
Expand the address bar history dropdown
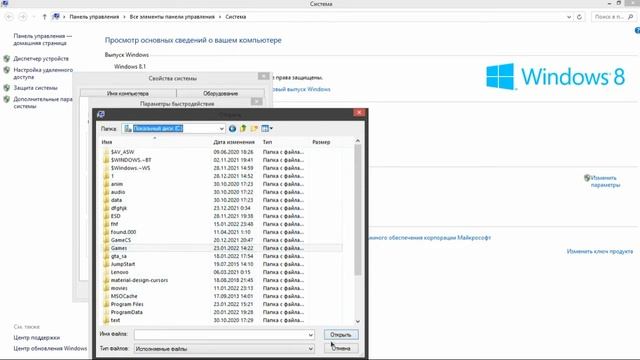point(569,17)
